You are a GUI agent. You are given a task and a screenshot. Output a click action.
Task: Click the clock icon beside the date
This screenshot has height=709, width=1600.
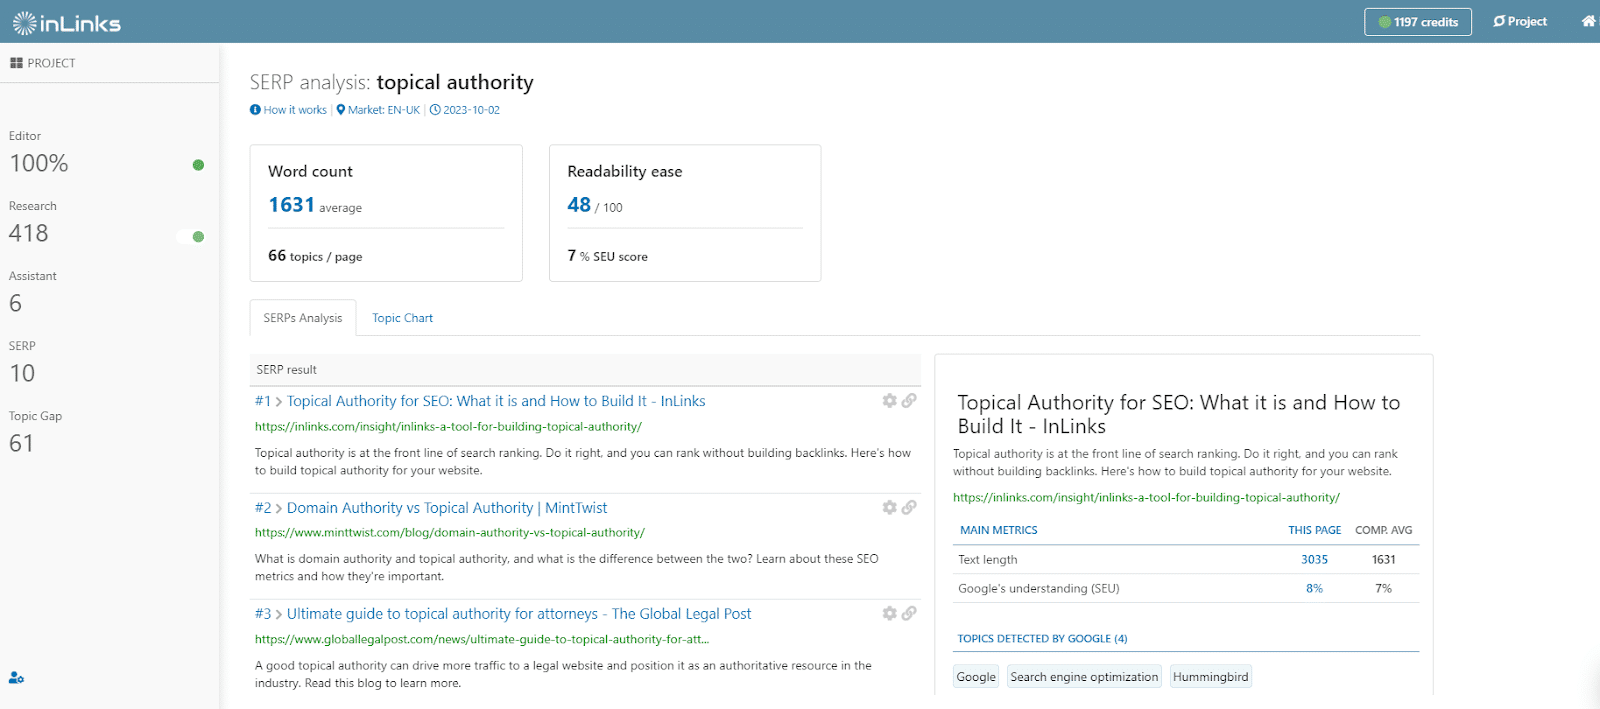click(435, 110)
